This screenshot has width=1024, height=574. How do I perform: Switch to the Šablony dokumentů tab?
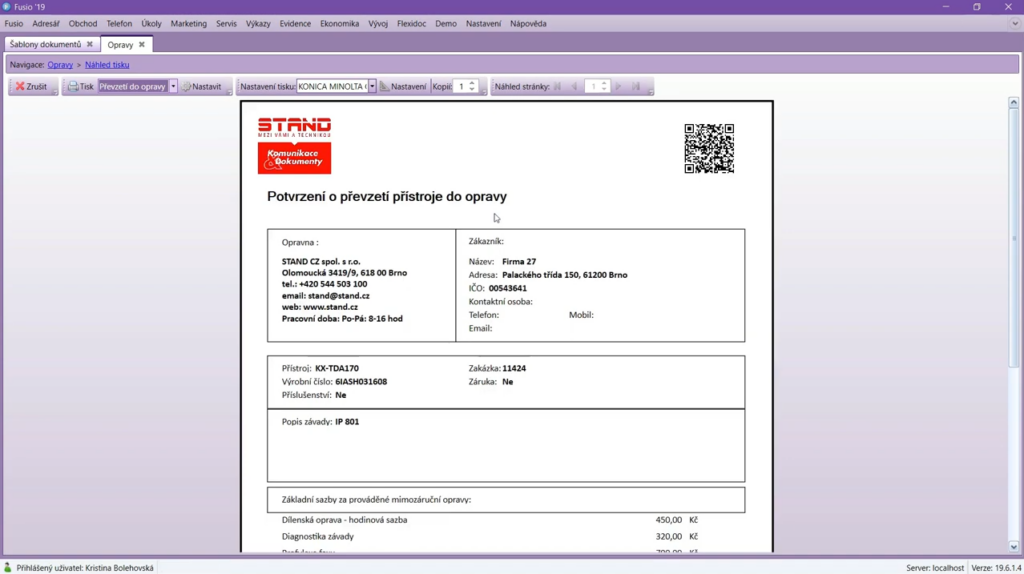[x=45, y=44]
